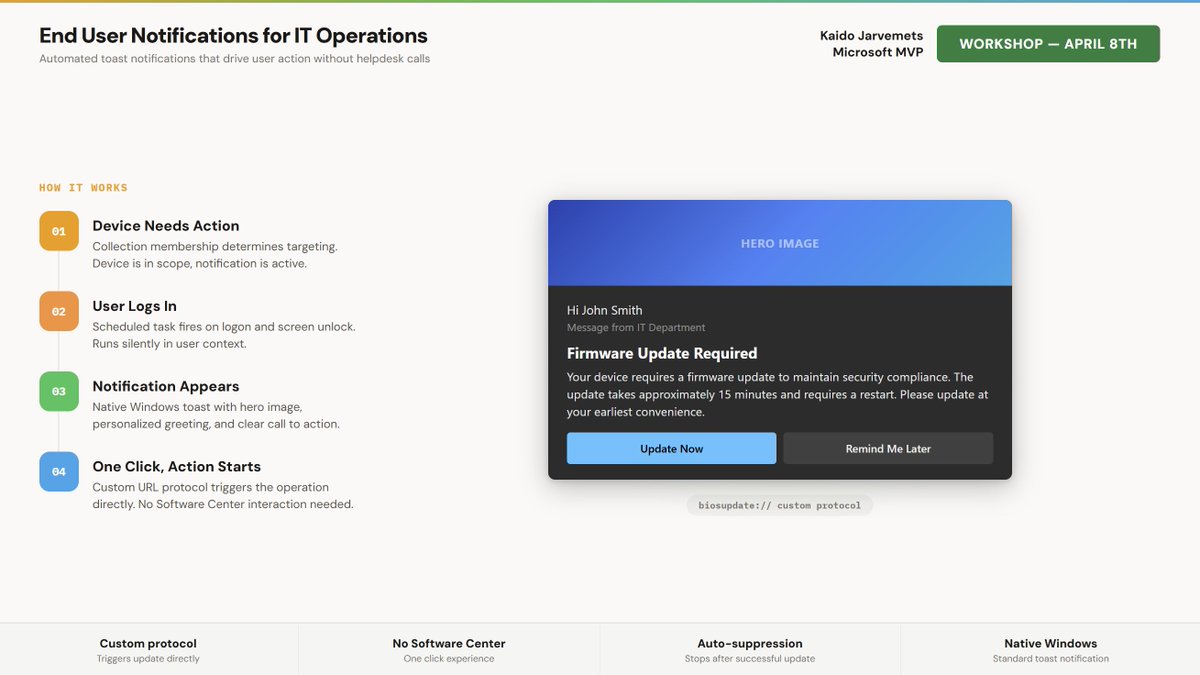The height and width of the screenshot is (675, 1200).
Task: Click the Kaido Jarvemets name
Action: 871,36
